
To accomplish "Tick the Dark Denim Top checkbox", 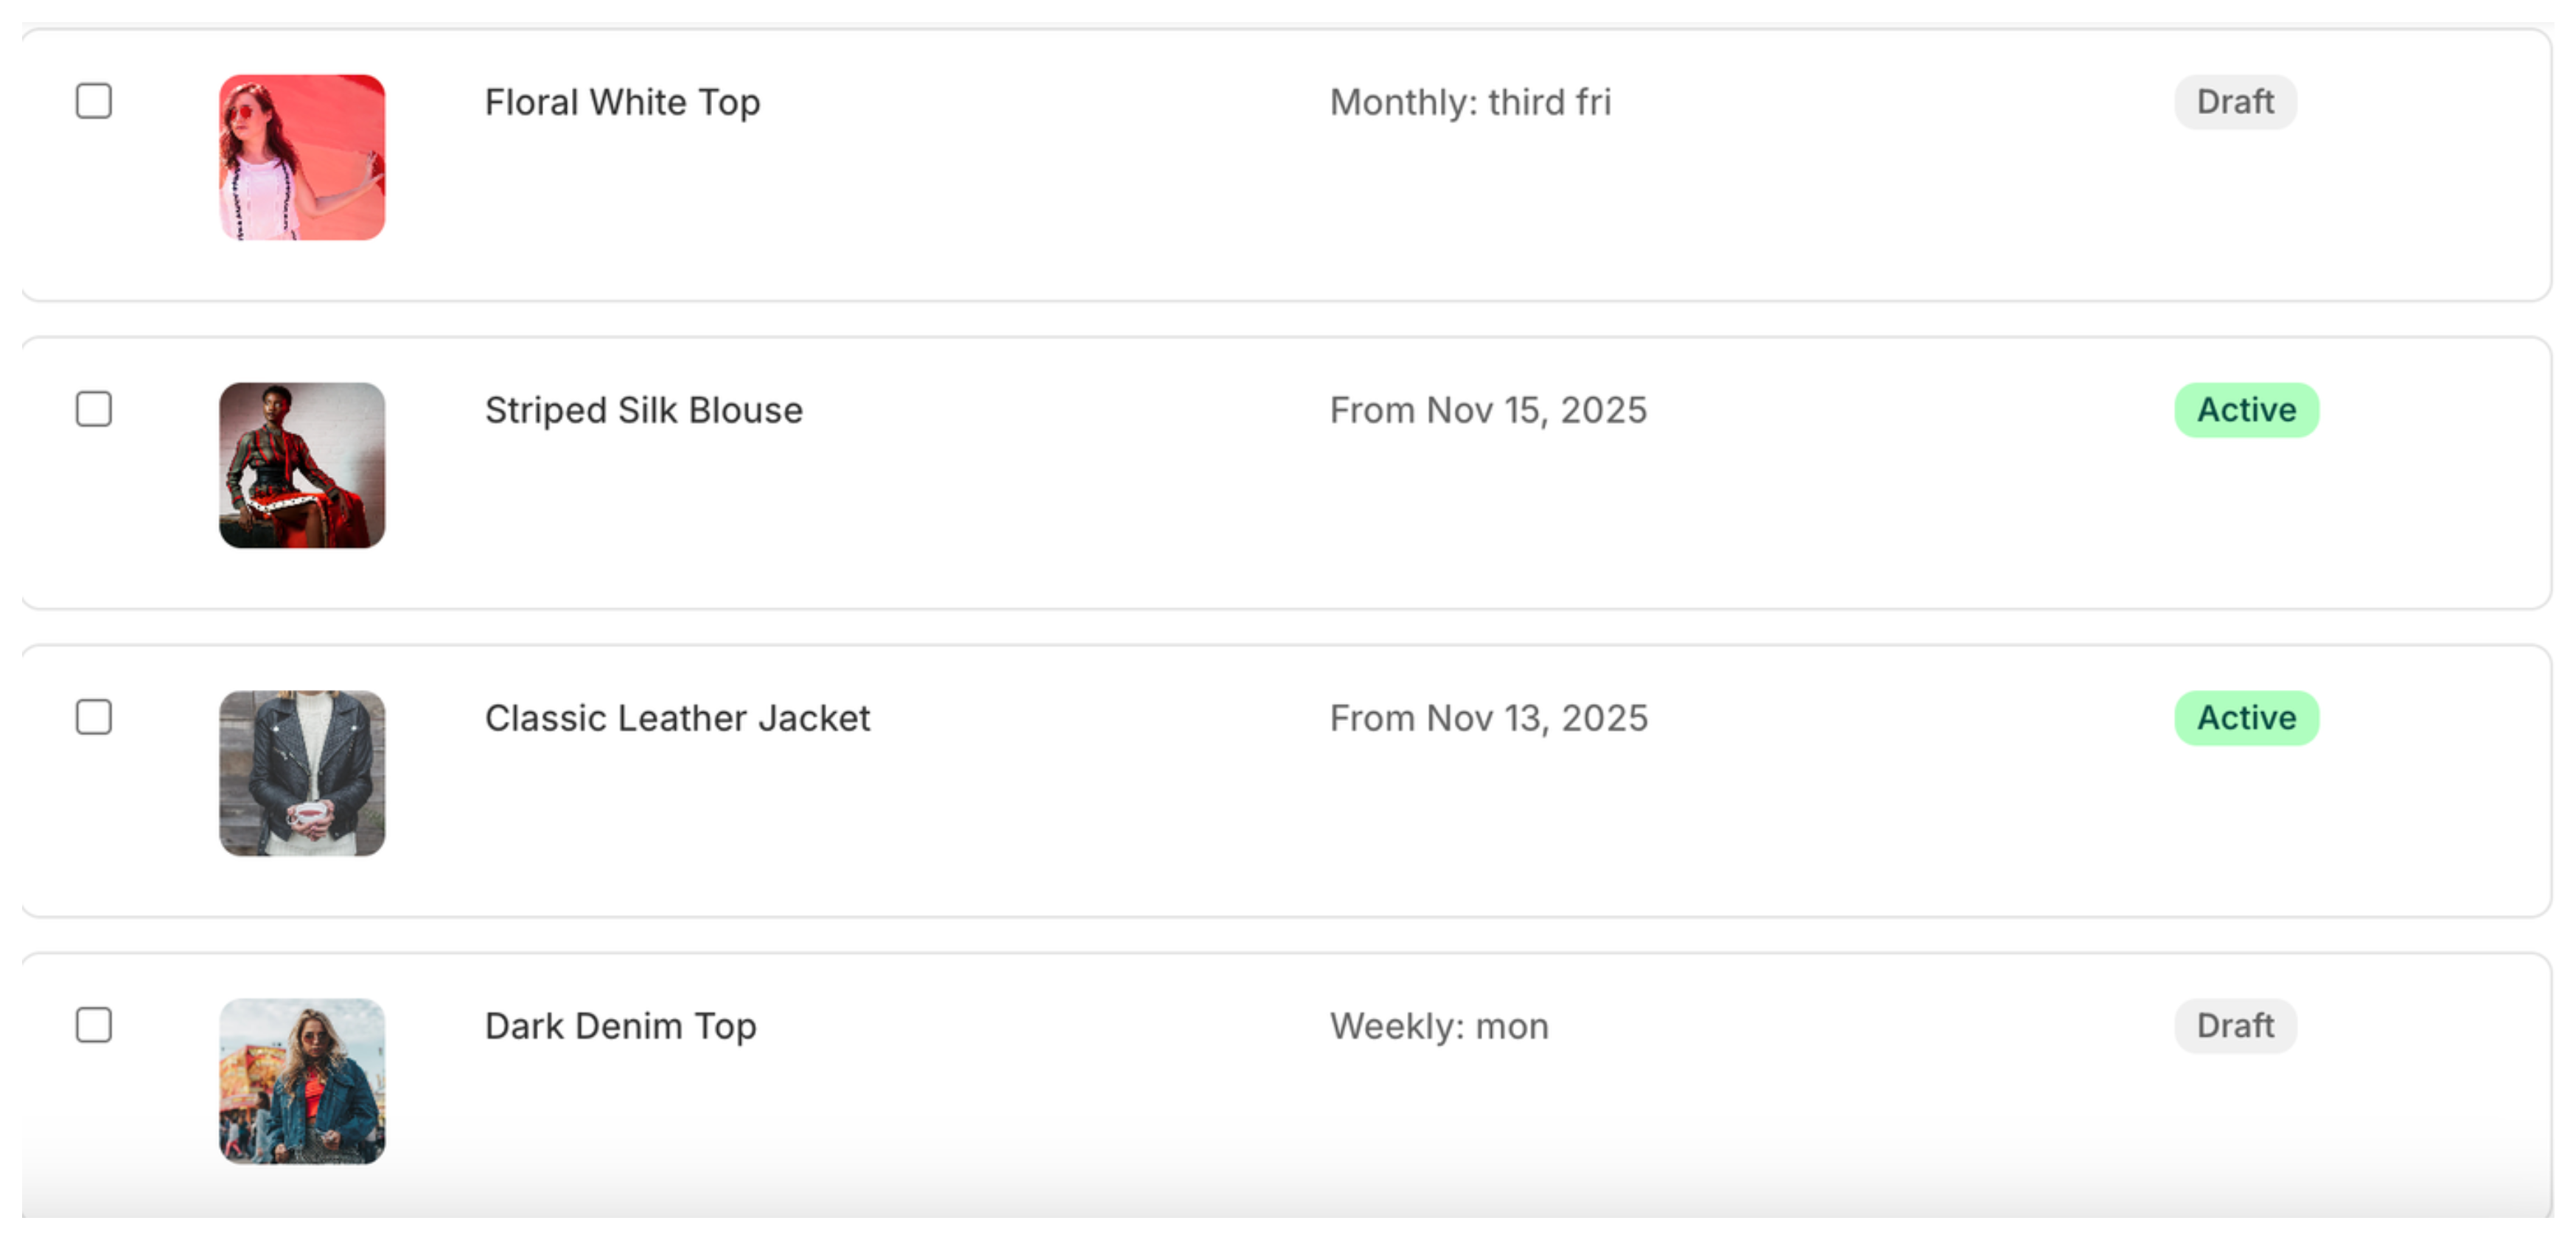I will coord(94,1025).
